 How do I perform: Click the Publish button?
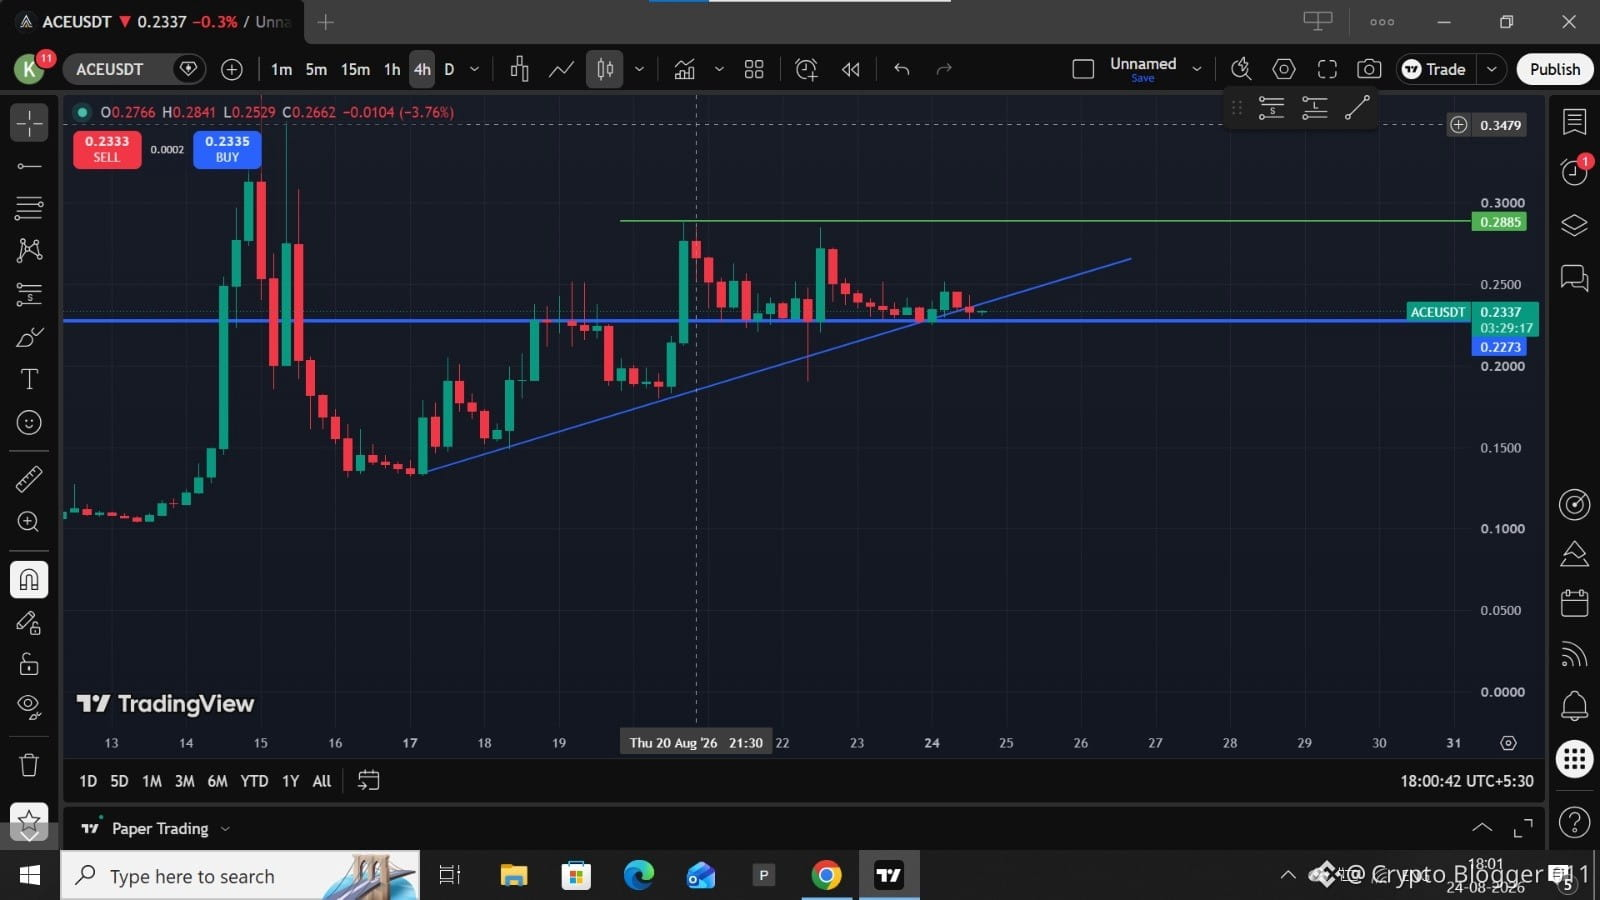1555,69
